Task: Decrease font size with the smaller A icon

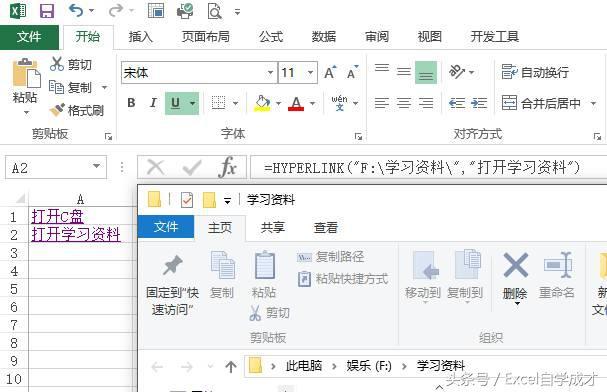Action: pos(352,72)
